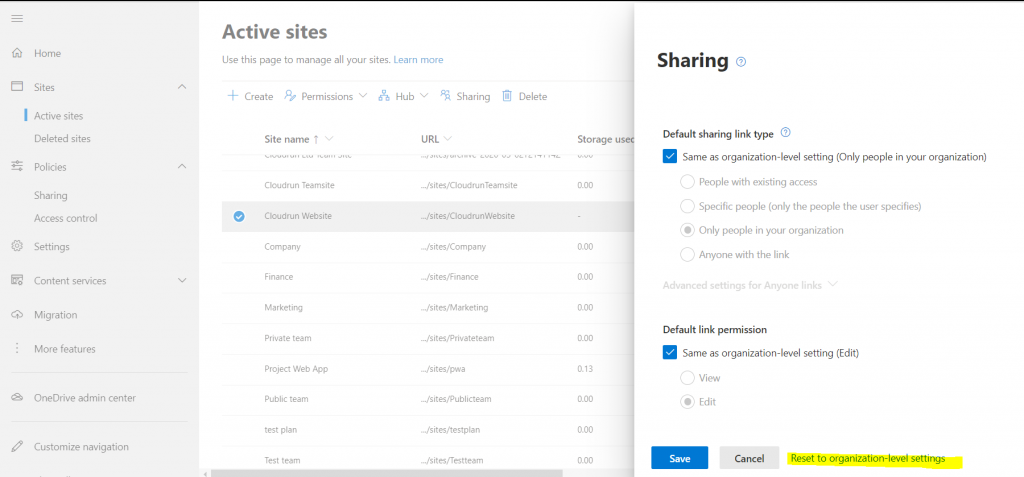Viewport: 1024px width, 477px height.
Task: Open Deleted sites in the navigation
Action: click(62, 139)
